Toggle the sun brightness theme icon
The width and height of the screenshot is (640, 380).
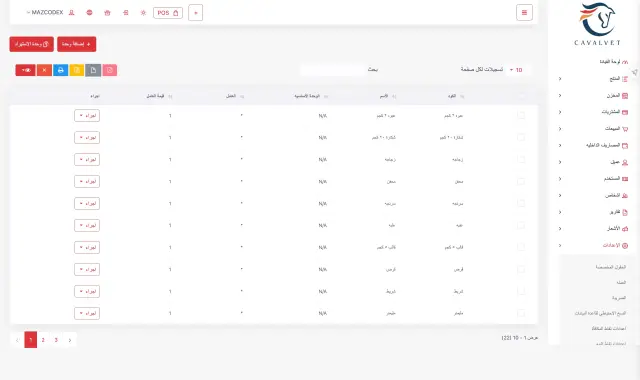(x=143, y=13)
